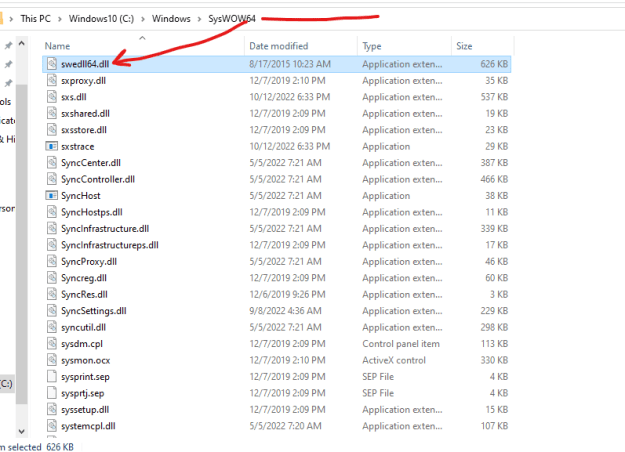Sort files by Name column header

57,46
